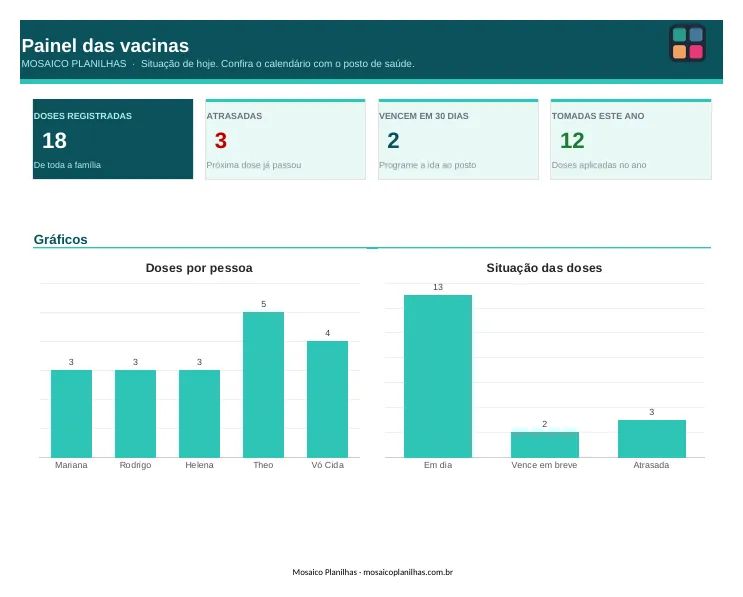
Task: Click the 'Em dia' axis label
Action: coord(438,465)
